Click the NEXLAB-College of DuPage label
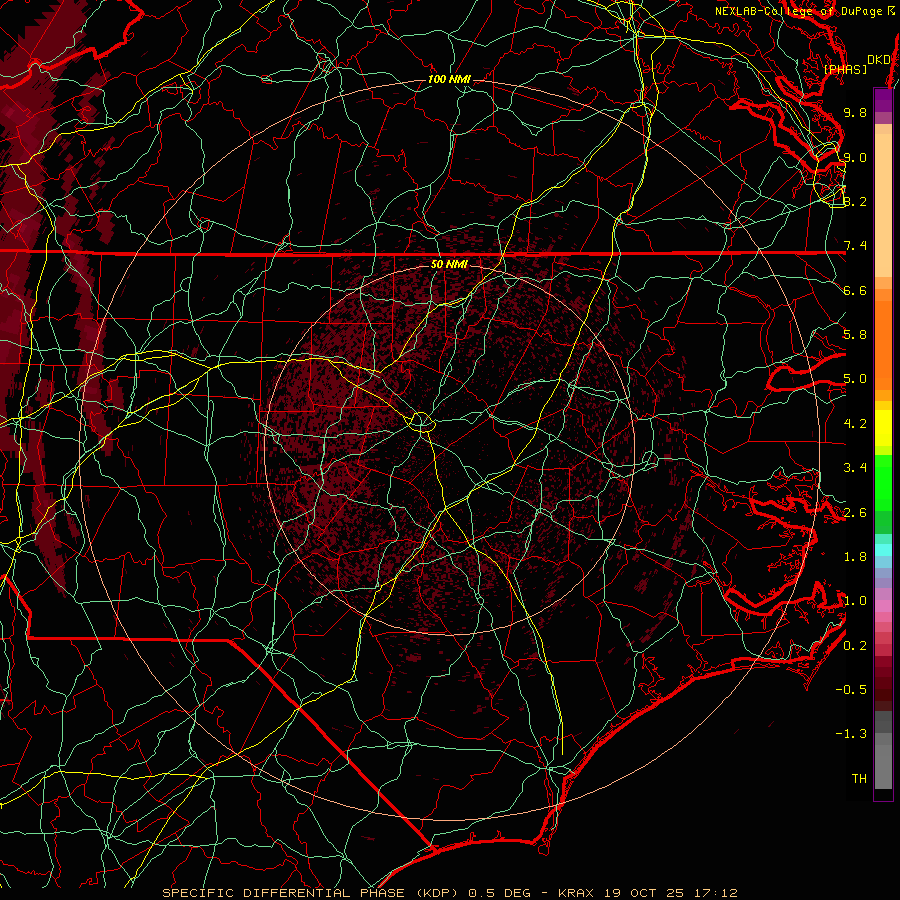Image resolution: width=900 pixels, height=900 pixels. click(804, 11)
